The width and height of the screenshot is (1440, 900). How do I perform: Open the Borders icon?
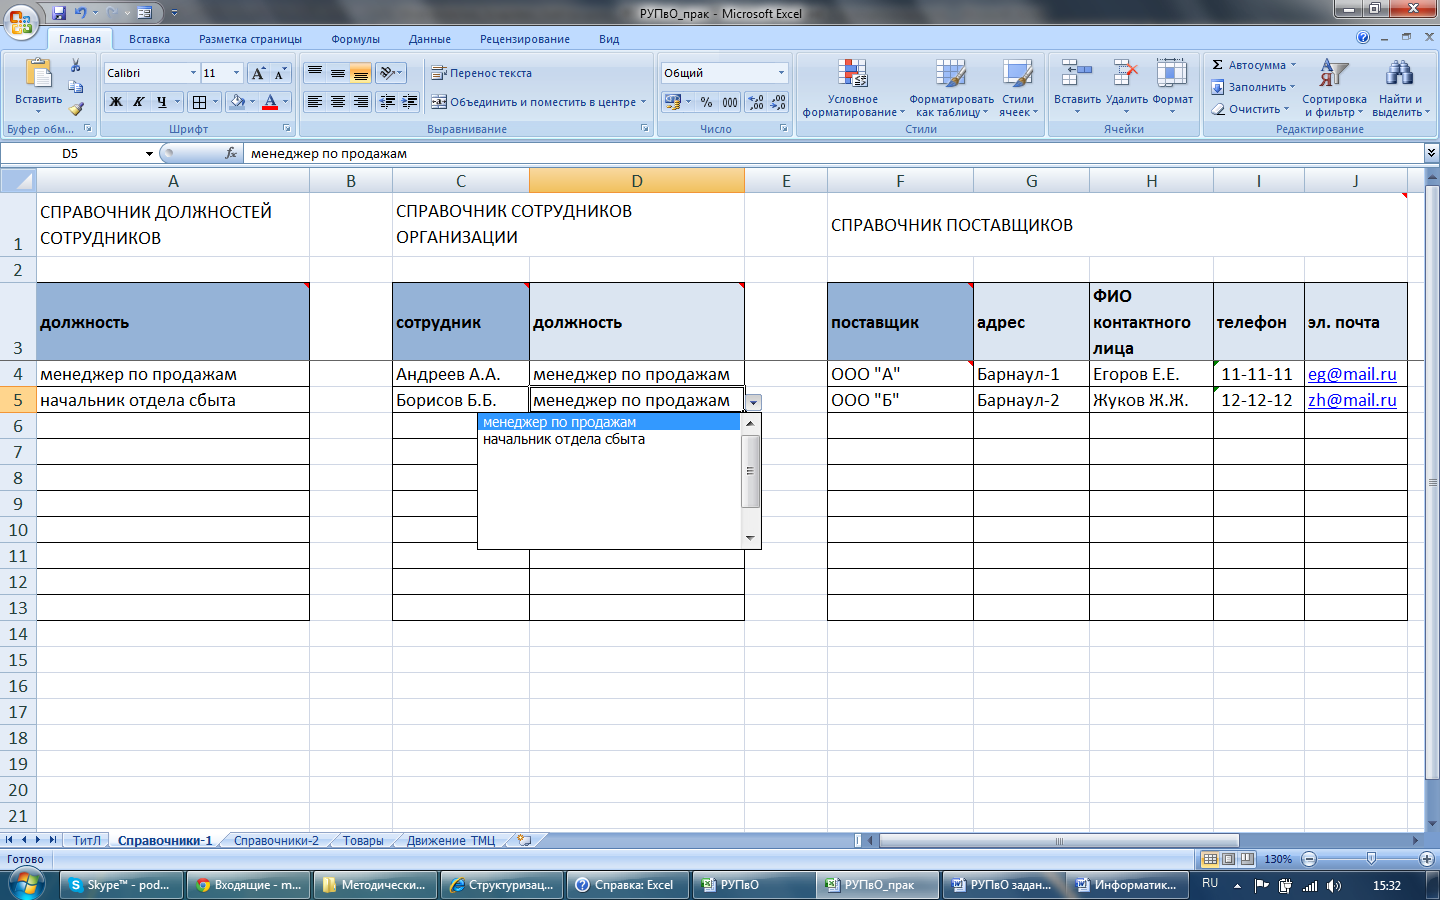pyautogui.click(x=199, y=102)
